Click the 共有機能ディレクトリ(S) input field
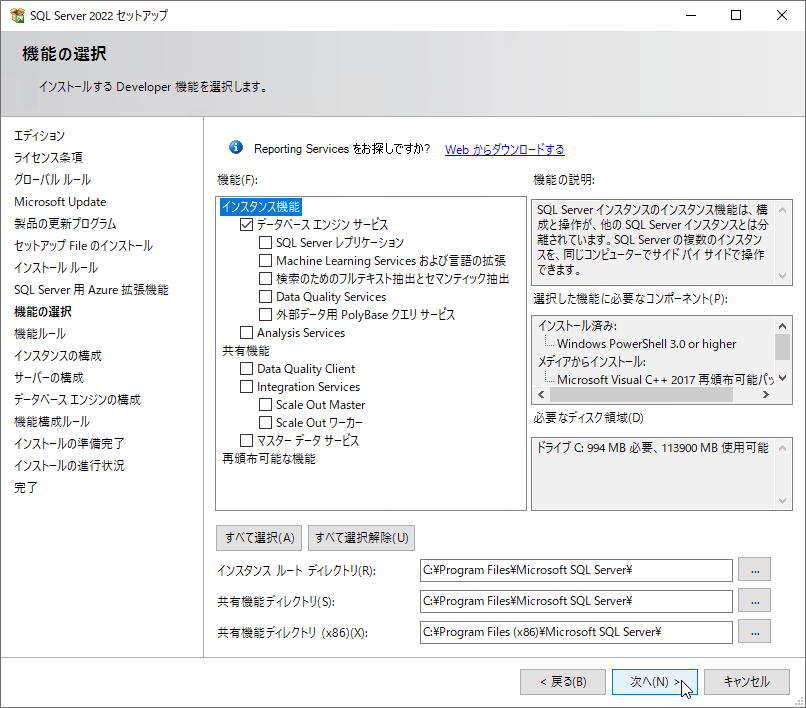The image size is (806, 708). [x=576, y=601]
